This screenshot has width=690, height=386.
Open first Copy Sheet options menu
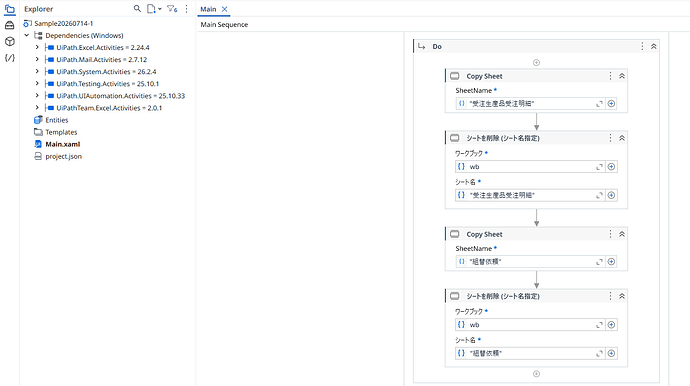tap(610, 76)
